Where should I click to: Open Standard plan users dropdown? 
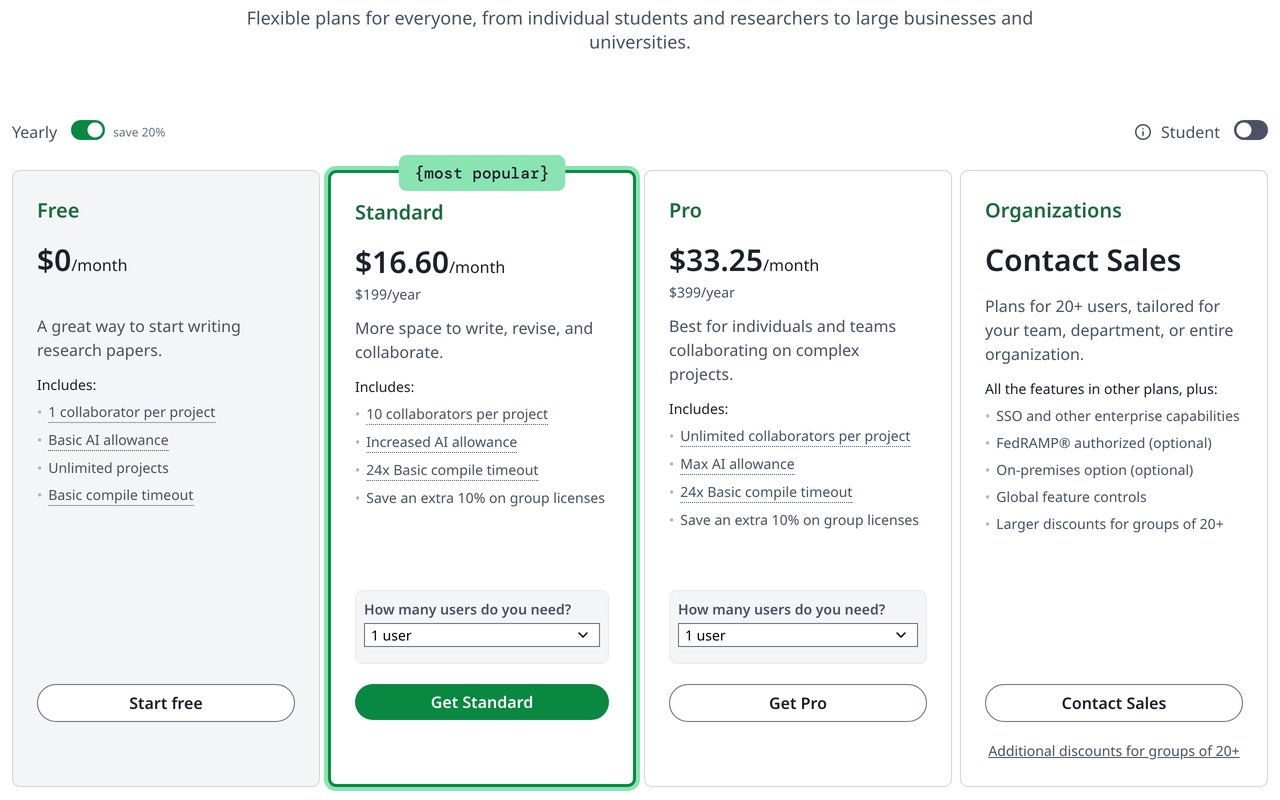click(482, 635)
